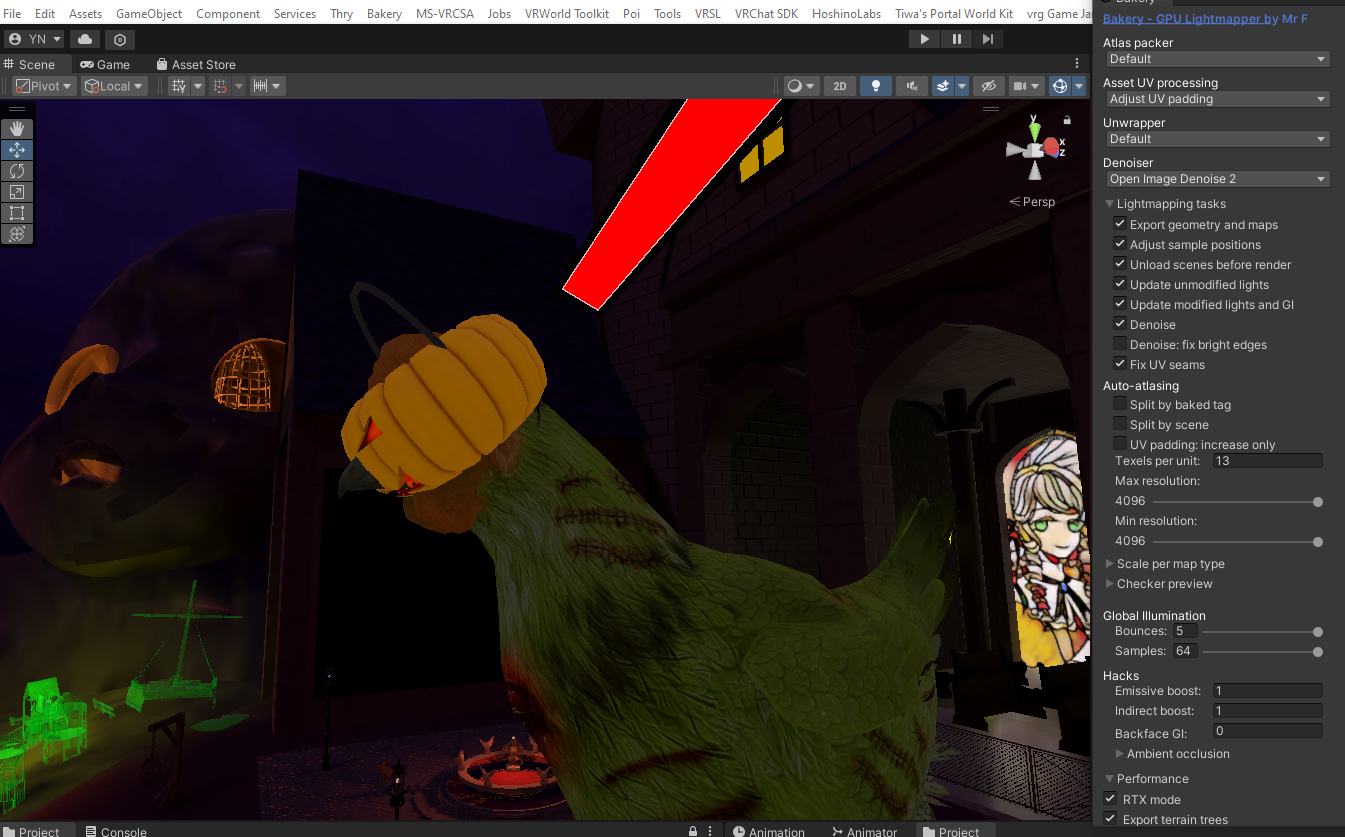The height and width of the screenshot is (837, 1345).
Task: Open the Pivot handle position dropdown
Action: tap(44, 86)
